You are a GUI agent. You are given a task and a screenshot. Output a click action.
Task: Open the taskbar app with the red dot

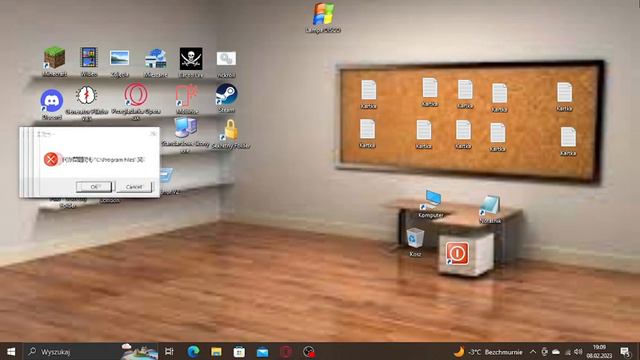pyautogui.click(x=309, y=351)
